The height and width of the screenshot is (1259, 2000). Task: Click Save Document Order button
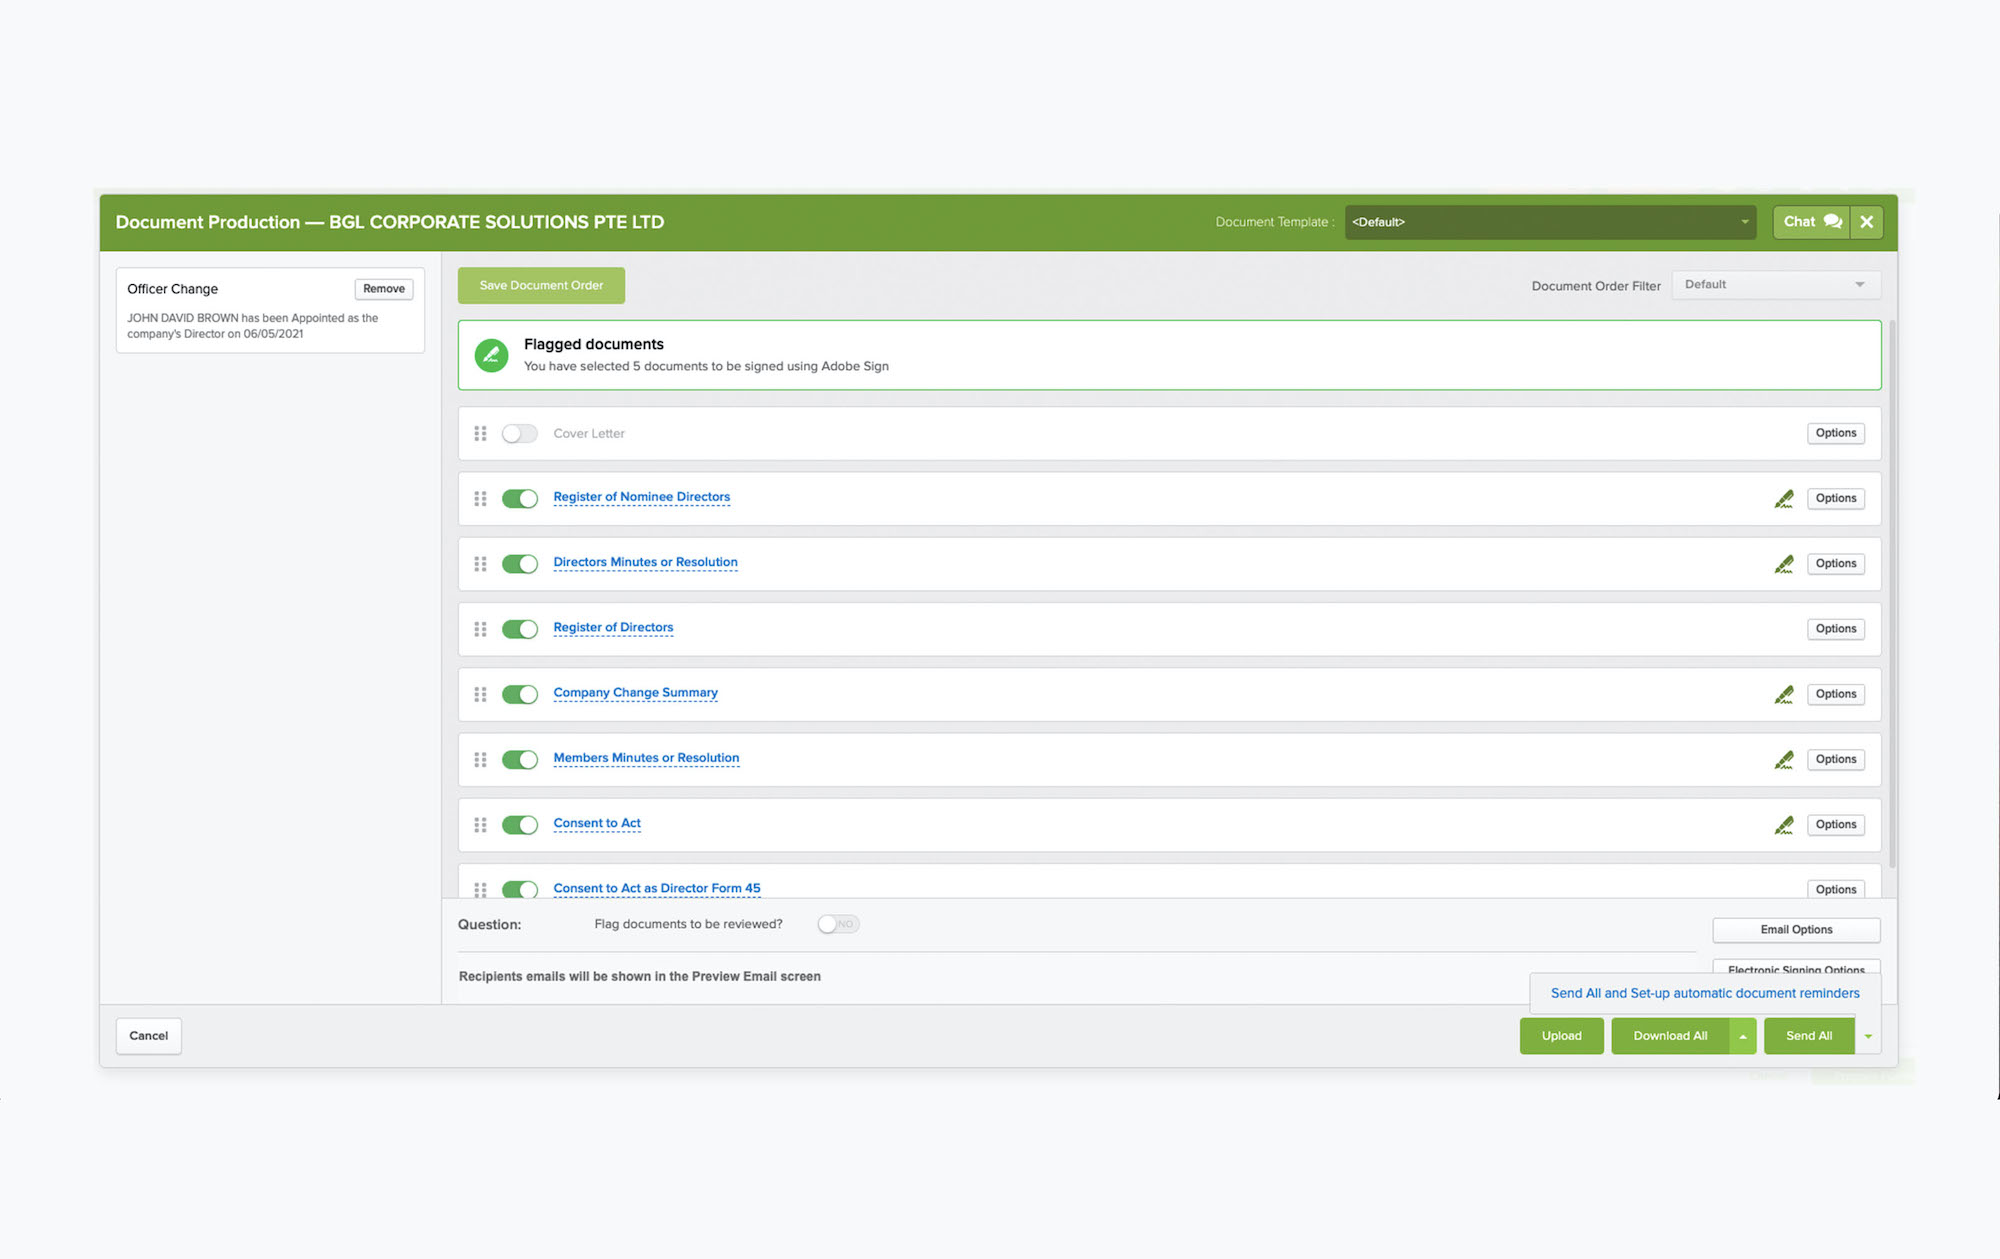tap(541, 286)
